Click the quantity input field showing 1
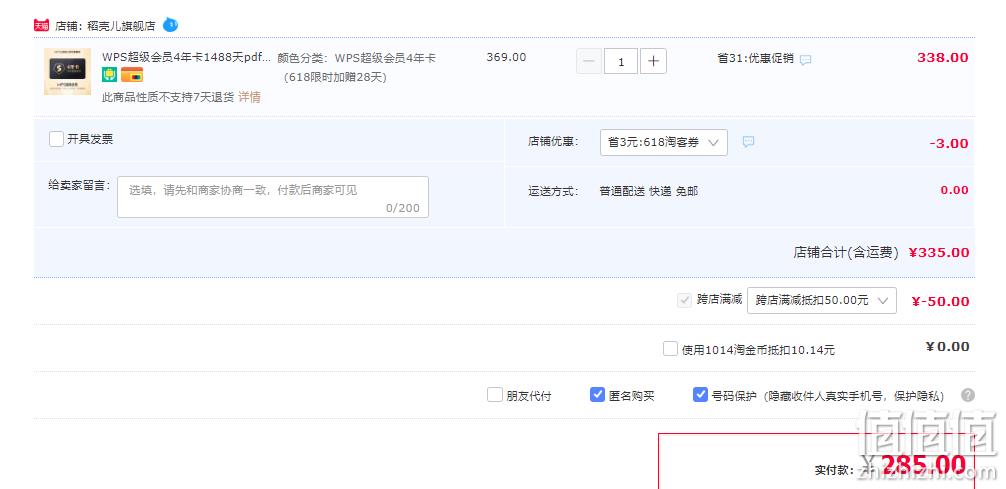 [621, 62]
